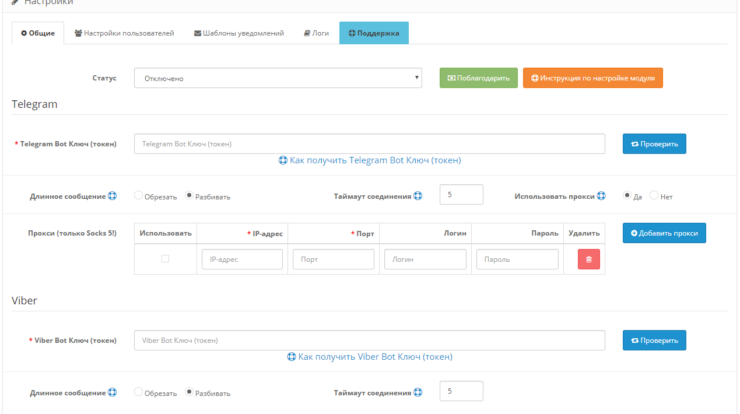Delete proxy row with trash icon
This screenshot has height=414, width=740.
click(589, 259)
